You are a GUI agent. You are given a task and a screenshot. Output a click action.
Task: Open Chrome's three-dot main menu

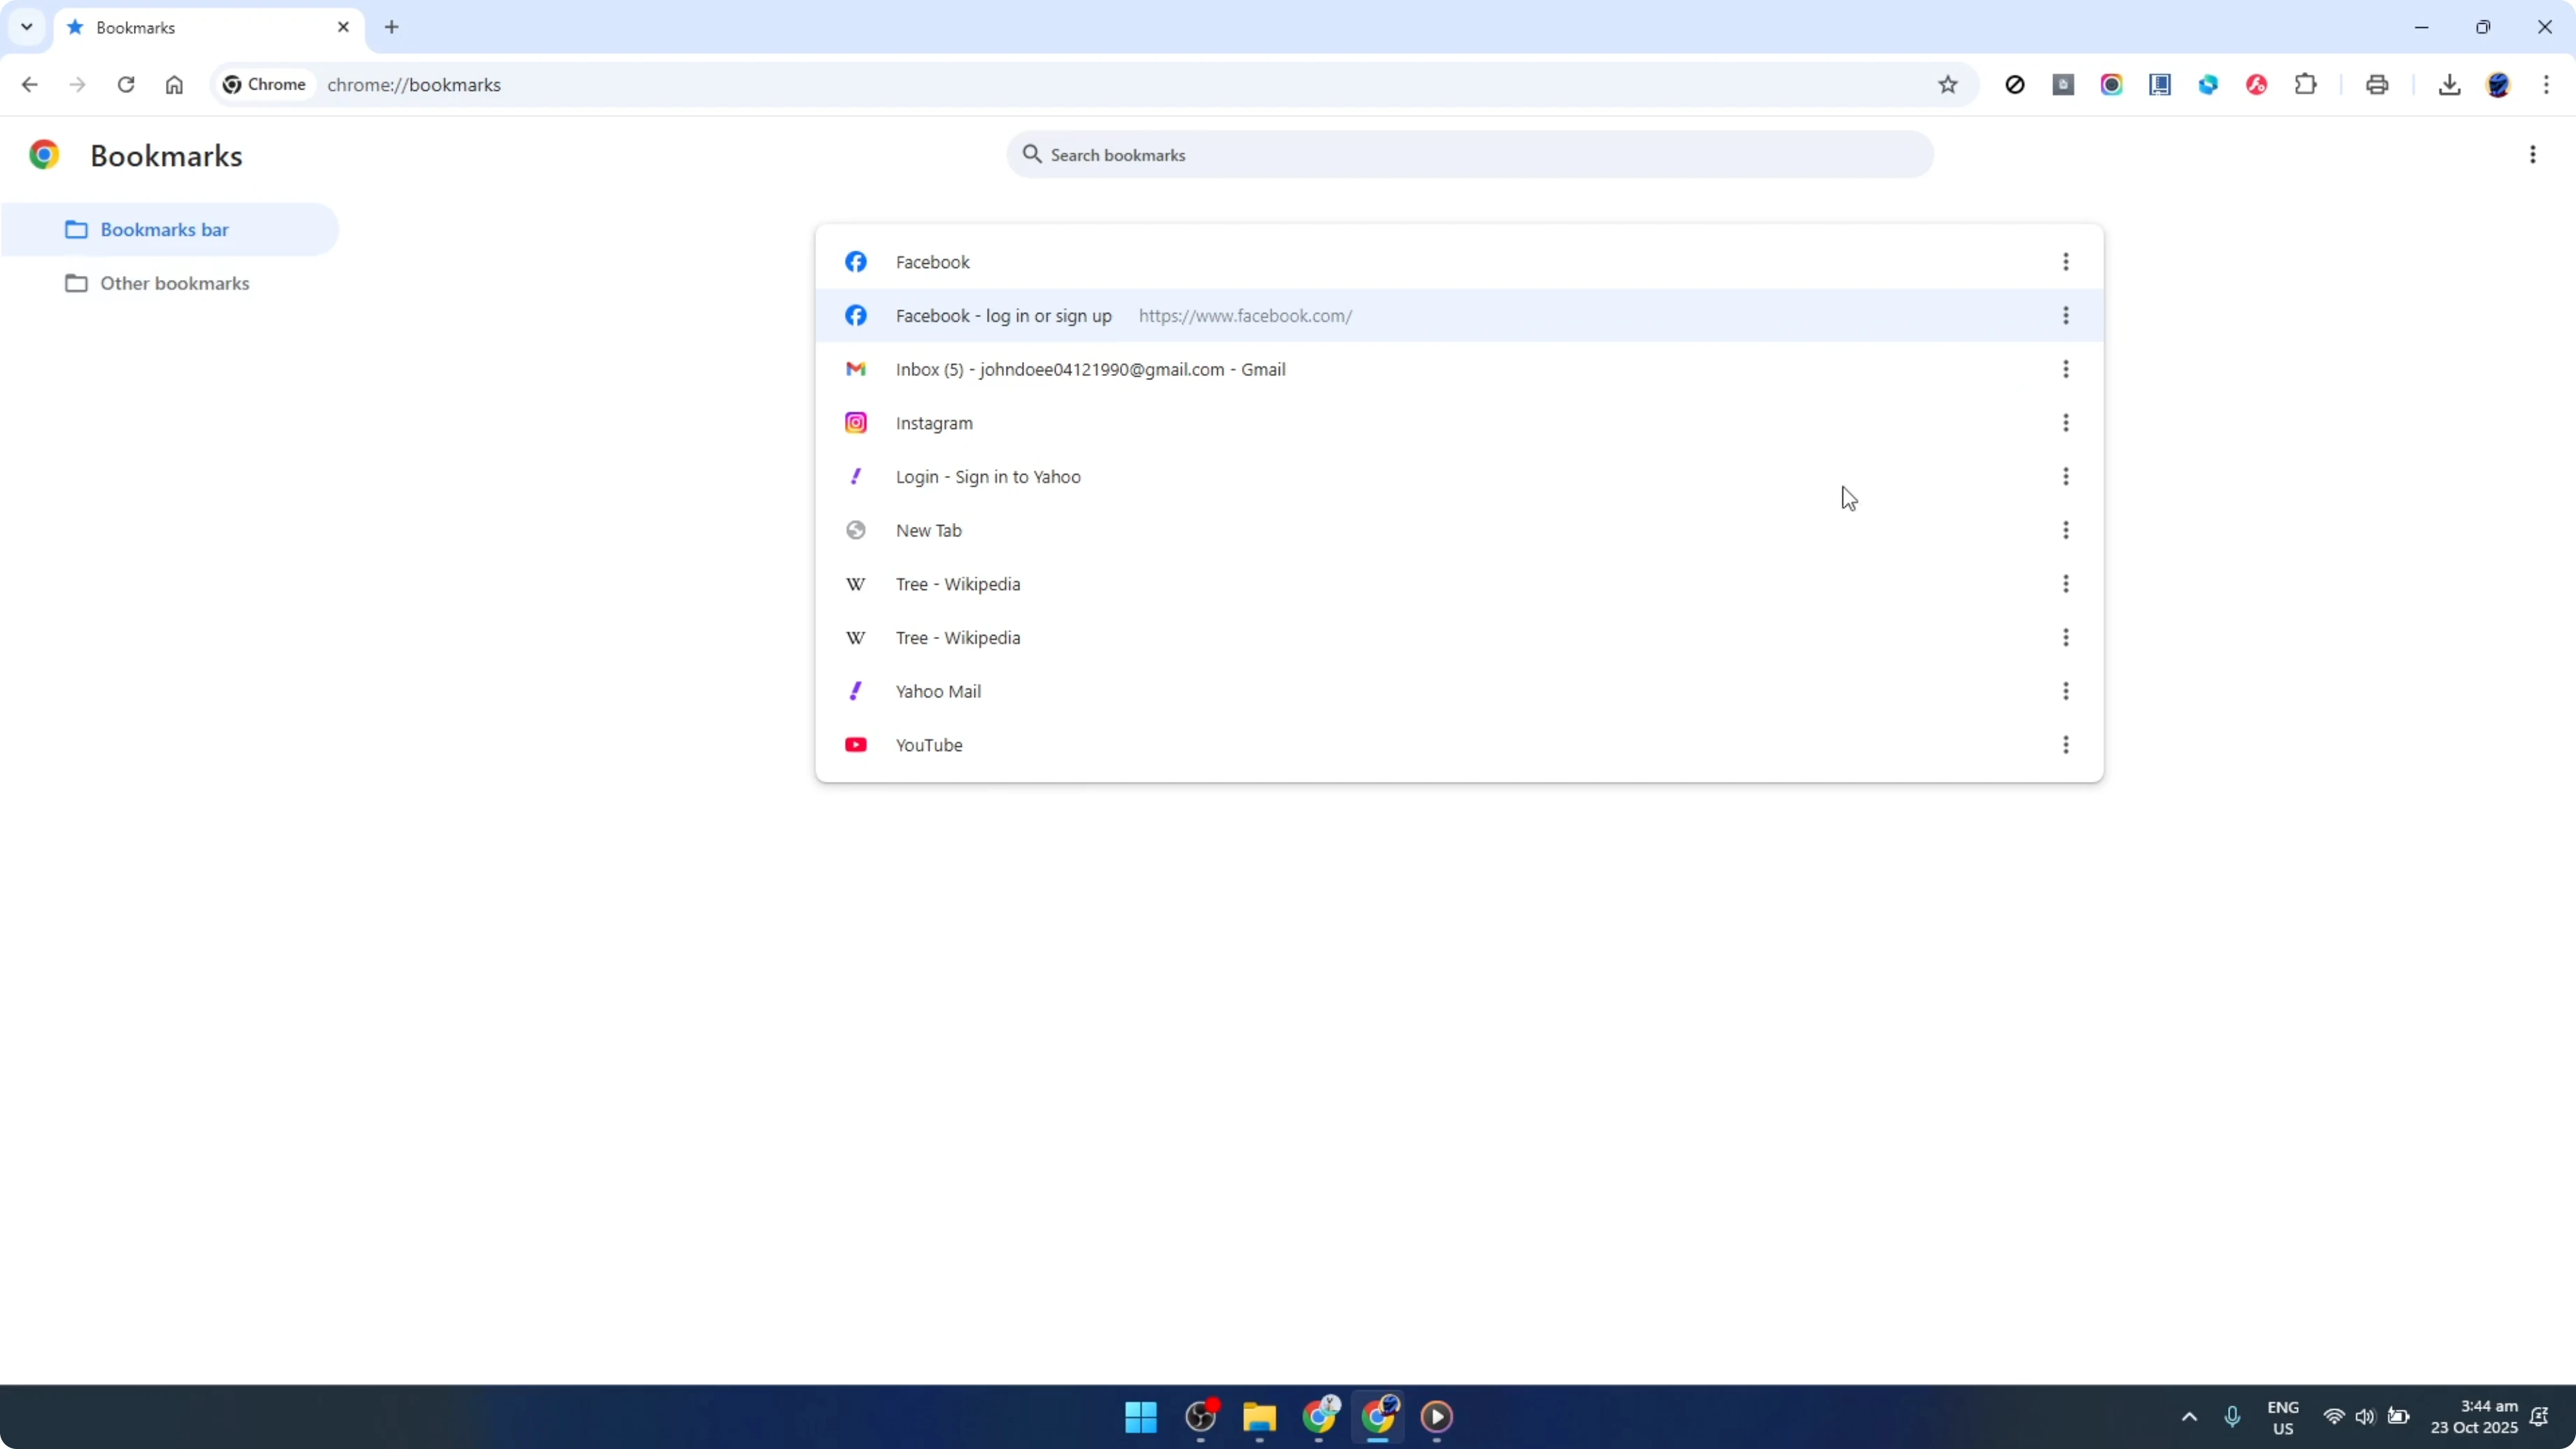(2546, 85)
